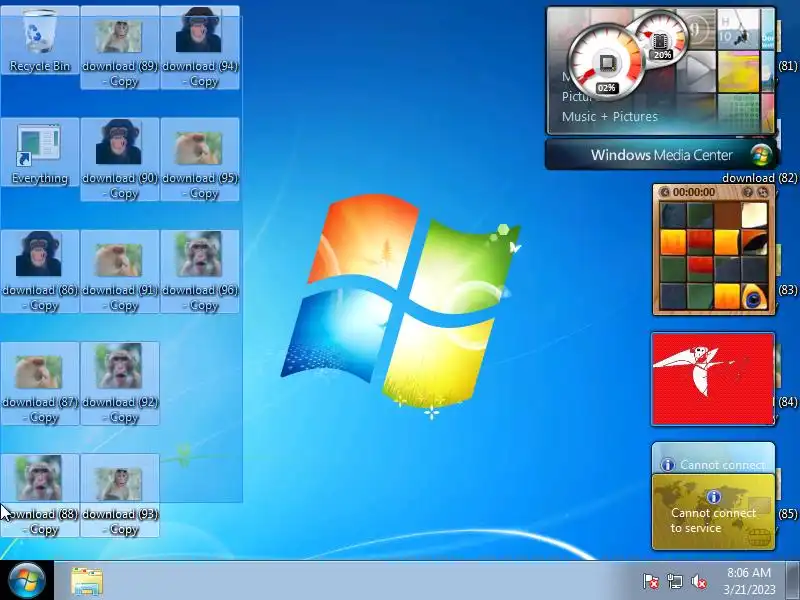The width and height of the screenshot is (800, 600).
Task: Click the muted volume tray icon
Action: point(699,582)
